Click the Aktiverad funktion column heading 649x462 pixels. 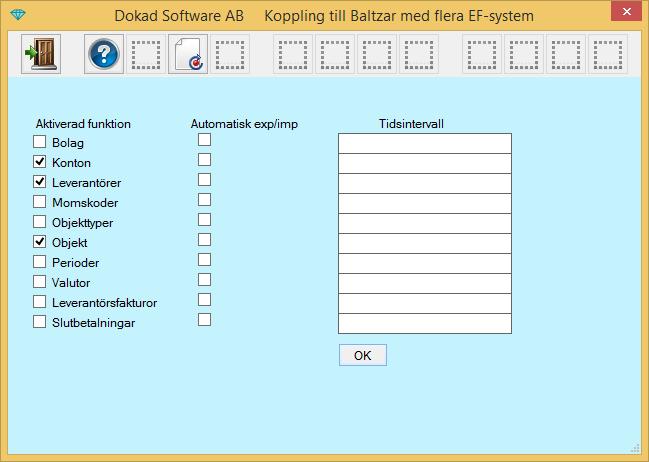83,124
